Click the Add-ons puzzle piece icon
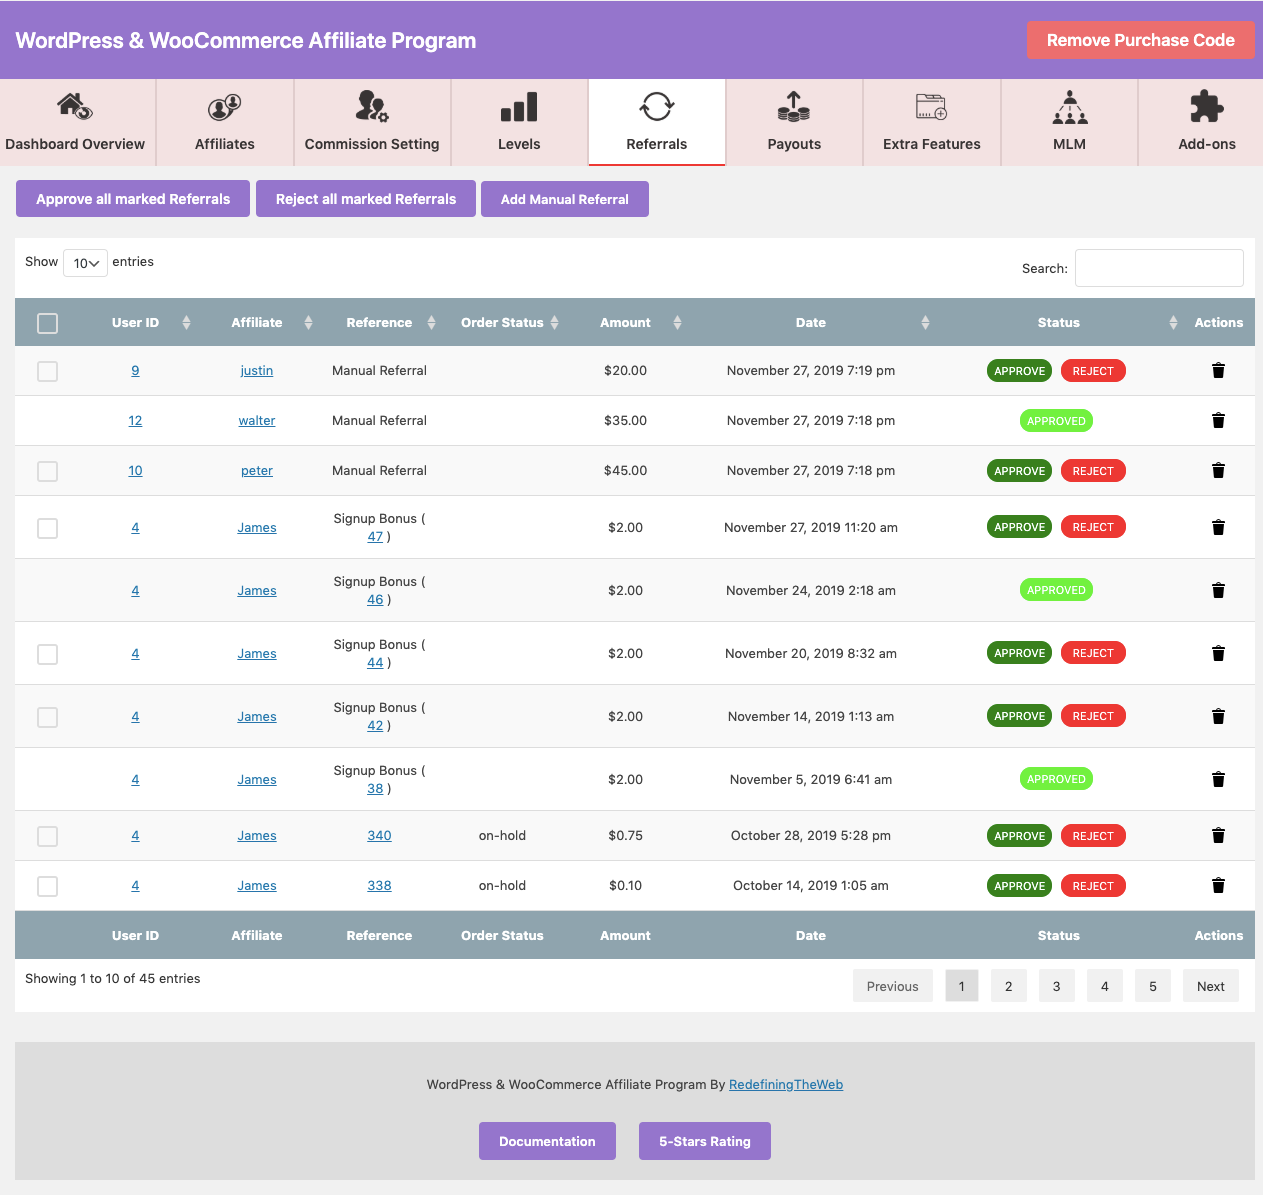 point(1207,106)
